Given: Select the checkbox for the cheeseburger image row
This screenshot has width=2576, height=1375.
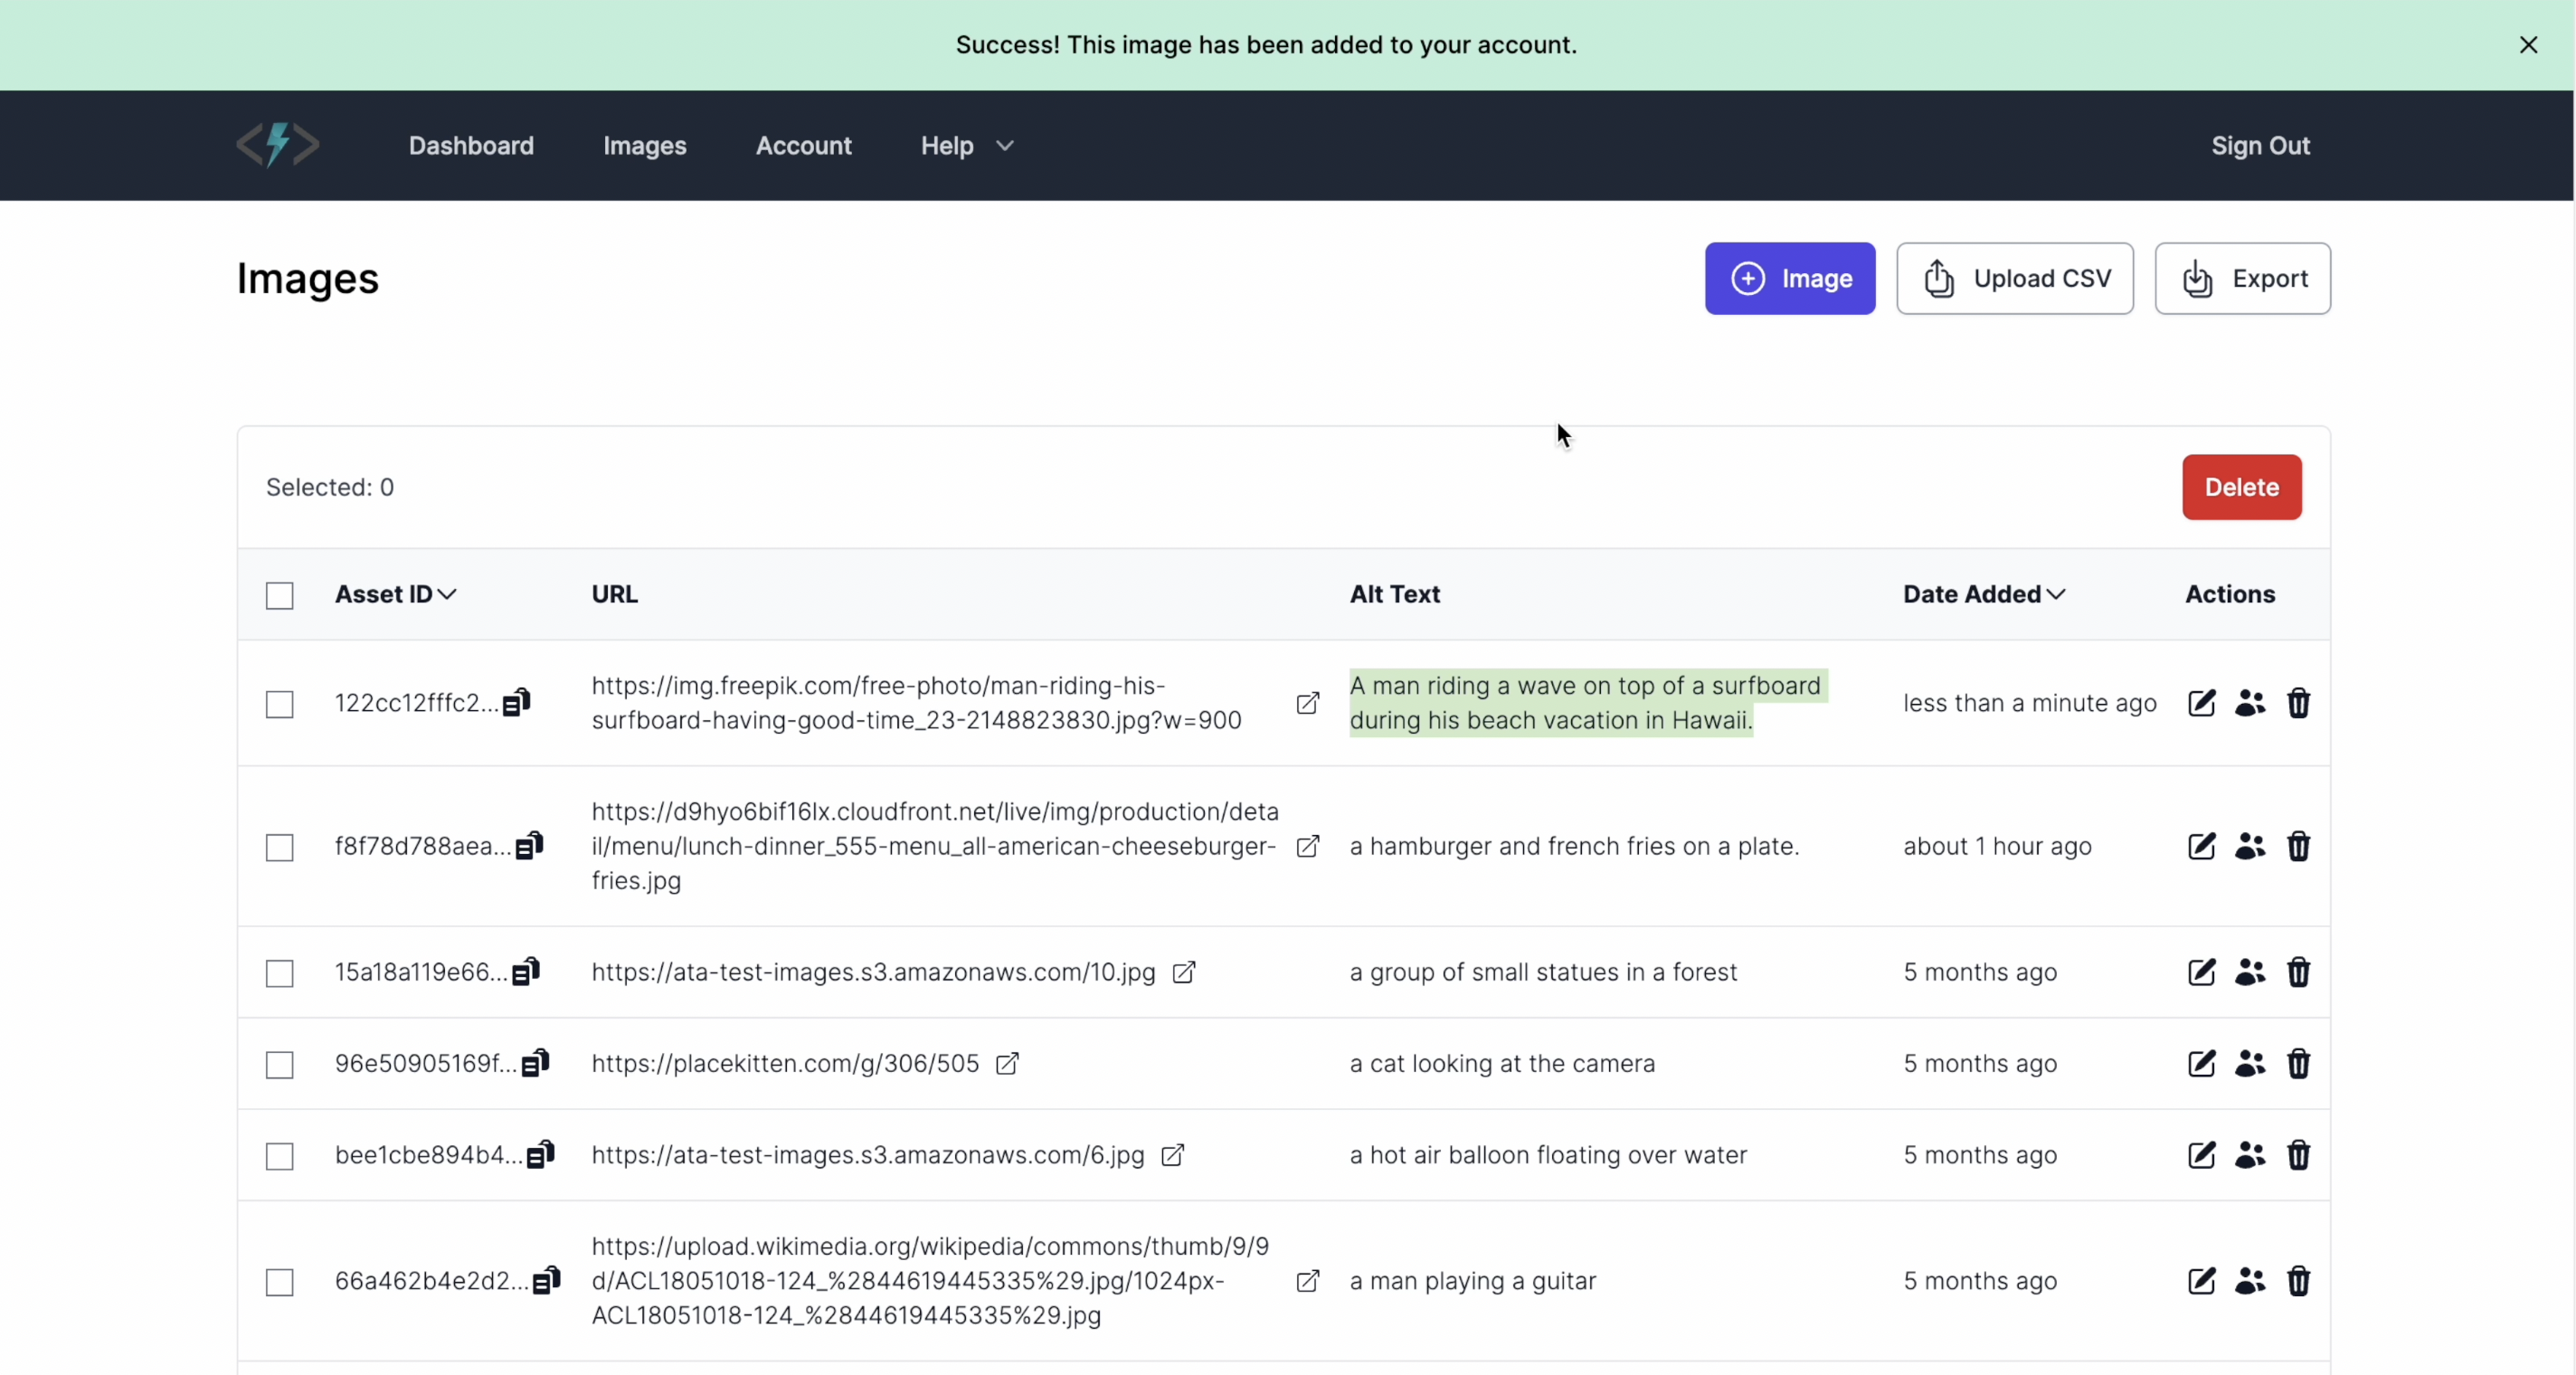Looking at the screenshot, I should [x=281, y=847].
